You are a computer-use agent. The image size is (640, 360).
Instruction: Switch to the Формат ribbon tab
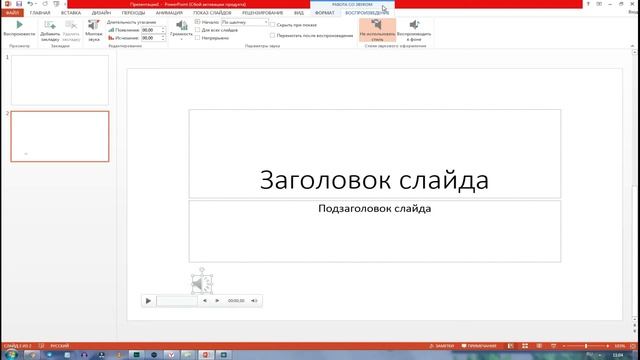pos(324,13)
